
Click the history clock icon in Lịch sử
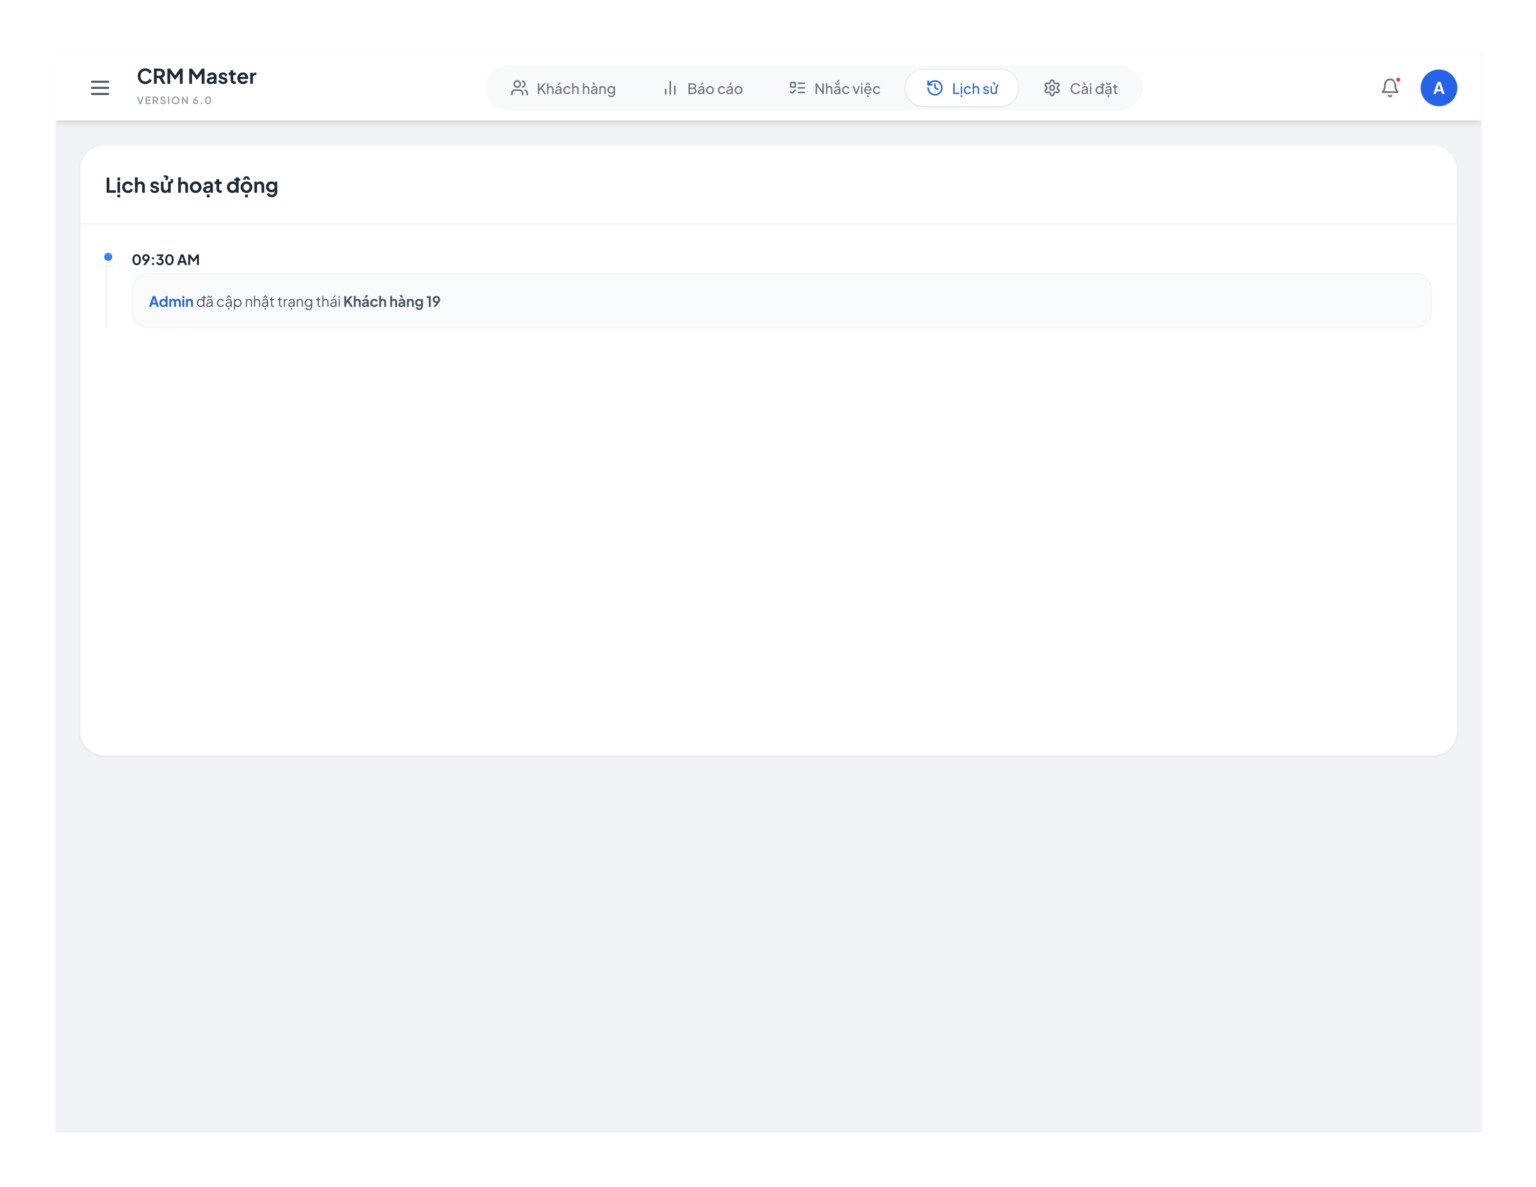pyautogui.click(x=934, y=88)
